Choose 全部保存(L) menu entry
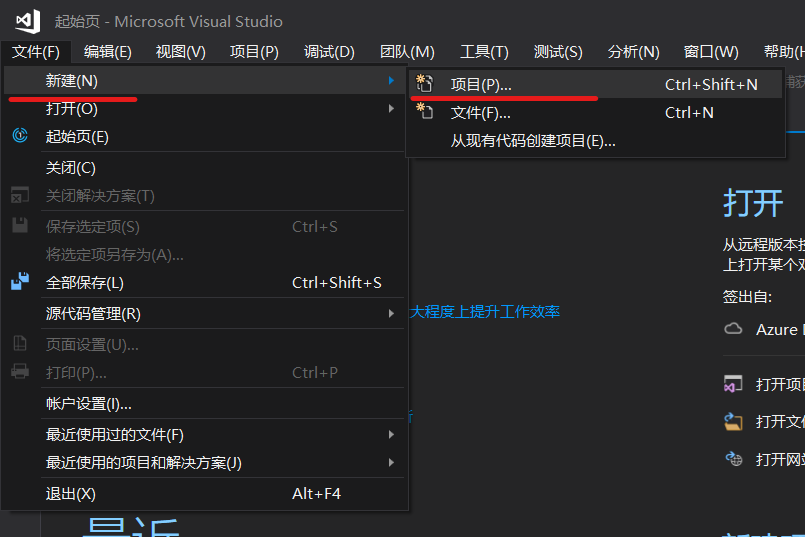Image resolution: width=805 pixels, height=537 pixels. tap(204, 282)
